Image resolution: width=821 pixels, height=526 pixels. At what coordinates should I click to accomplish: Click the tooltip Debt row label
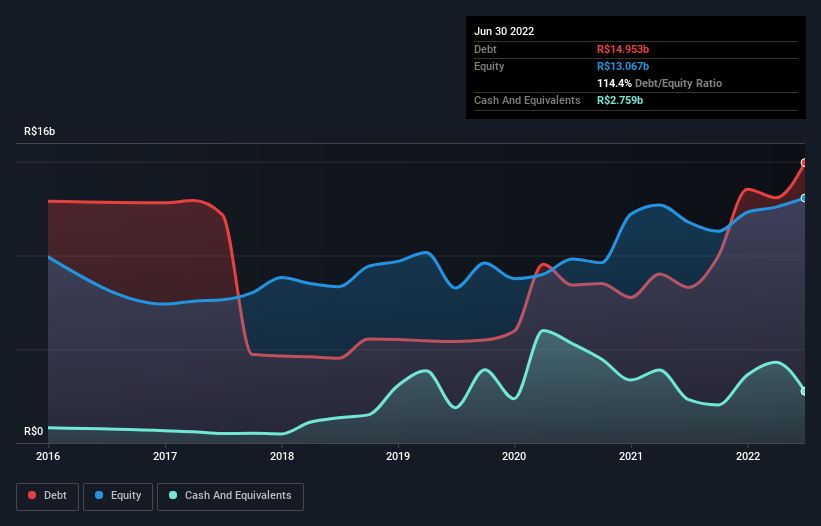pos(485,49)
